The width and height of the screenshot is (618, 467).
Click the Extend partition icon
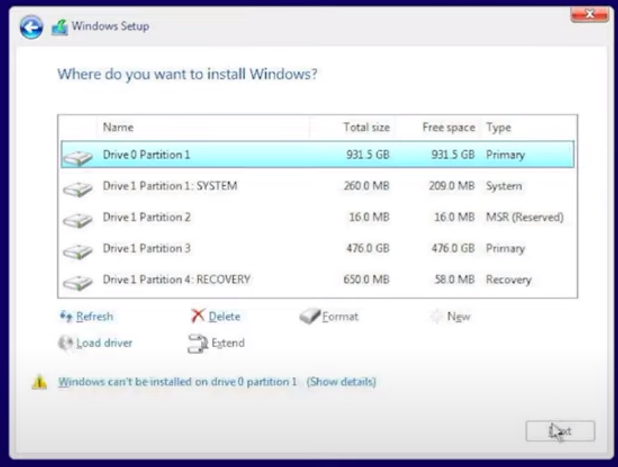198,343
